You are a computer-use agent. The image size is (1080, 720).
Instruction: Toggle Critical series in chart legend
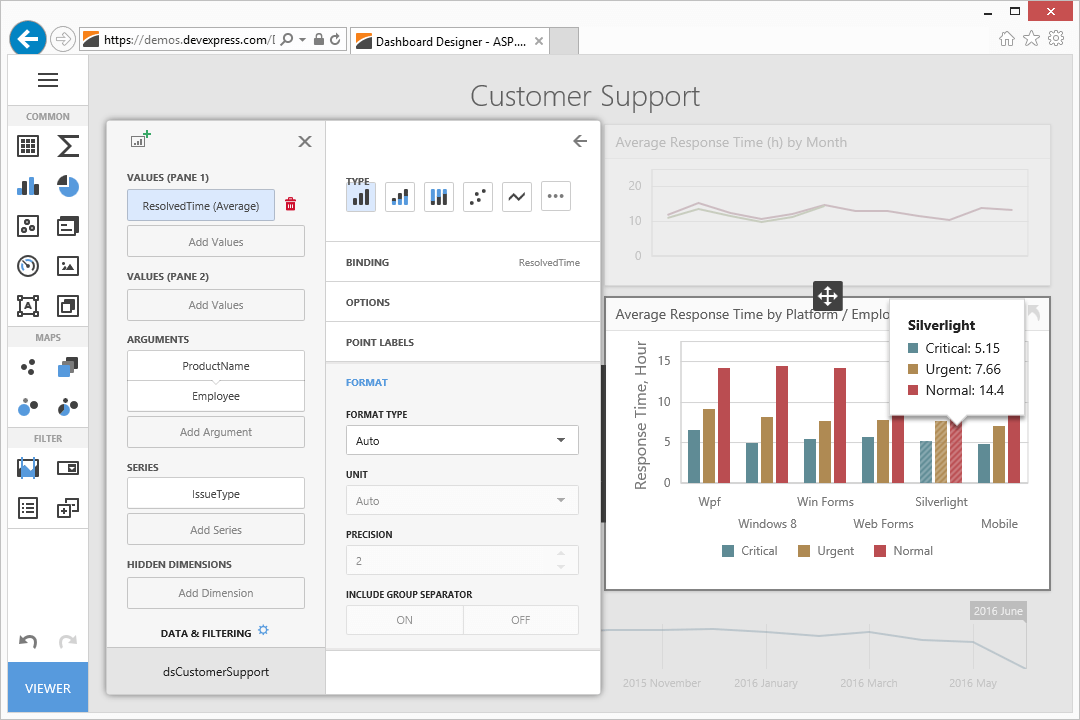tap(748, 551)
